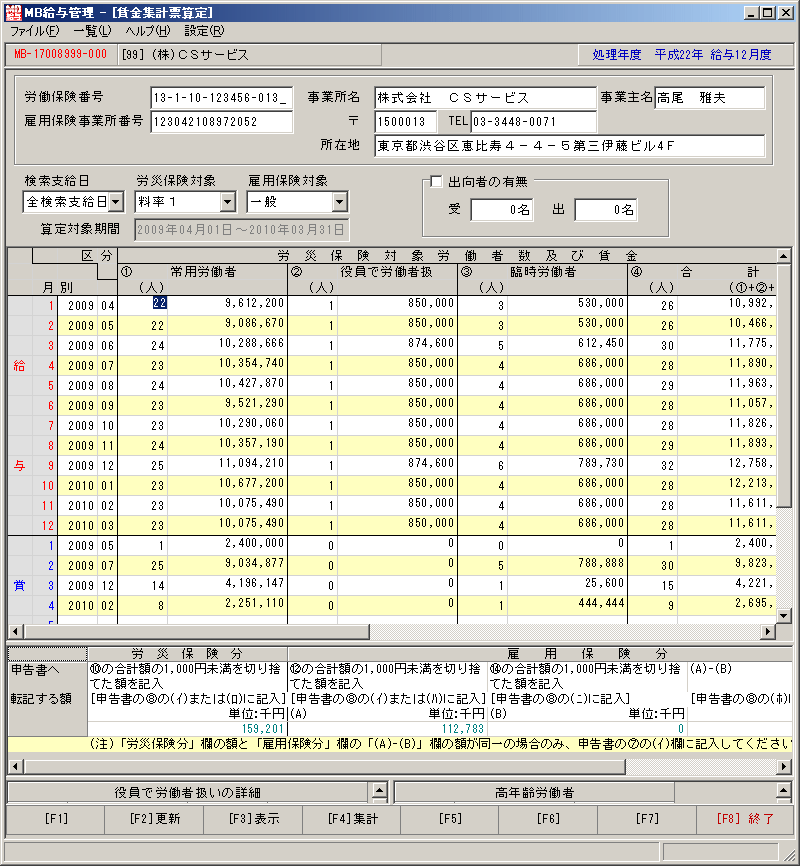Click the MB app icon in title bar
800x866 pixels.
click(x=13, y=12)
